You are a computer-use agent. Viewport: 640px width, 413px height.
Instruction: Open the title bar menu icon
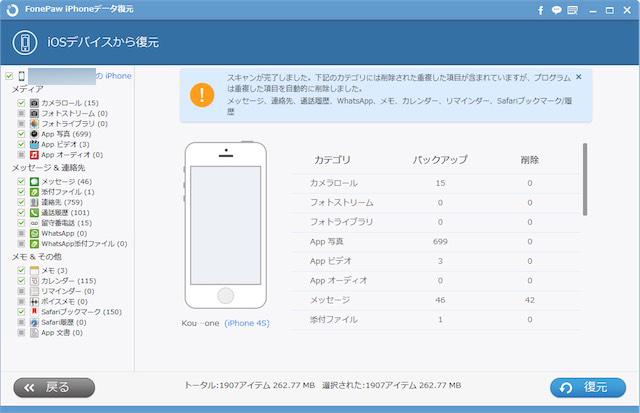(573, 10)
